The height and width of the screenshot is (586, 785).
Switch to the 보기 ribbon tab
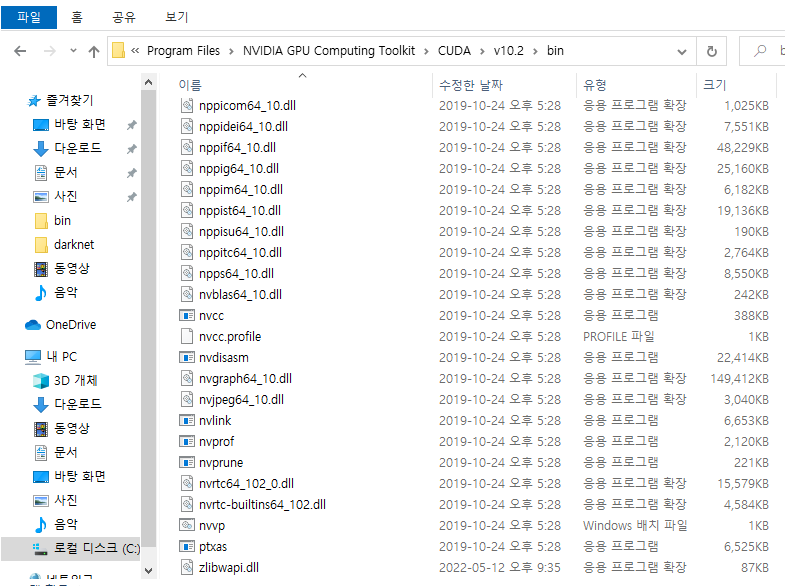coord(176,18)
